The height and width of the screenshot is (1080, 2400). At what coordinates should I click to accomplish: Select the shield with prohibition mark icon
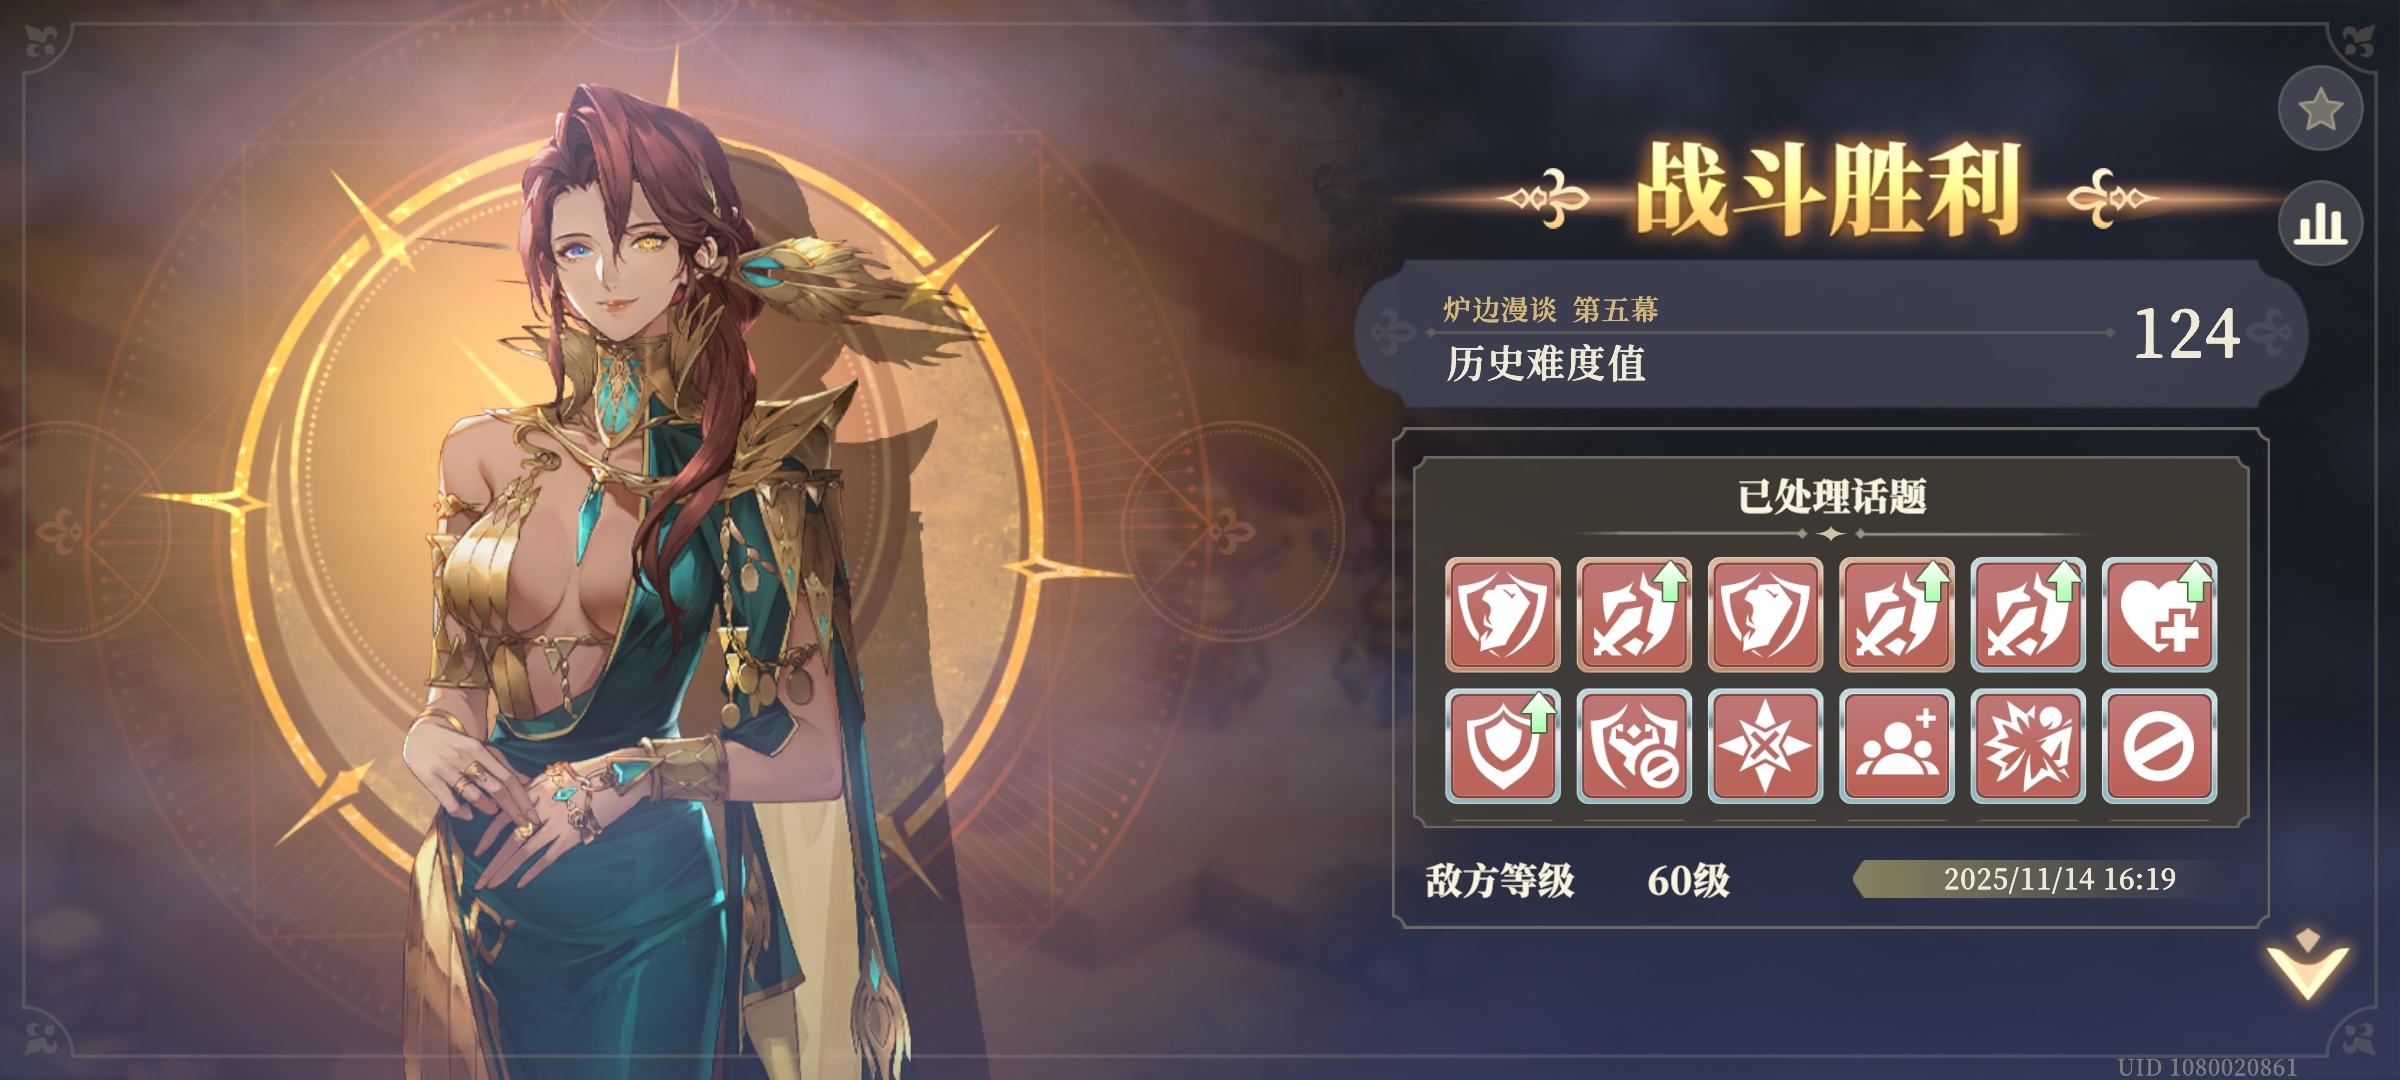[1634, 746]
